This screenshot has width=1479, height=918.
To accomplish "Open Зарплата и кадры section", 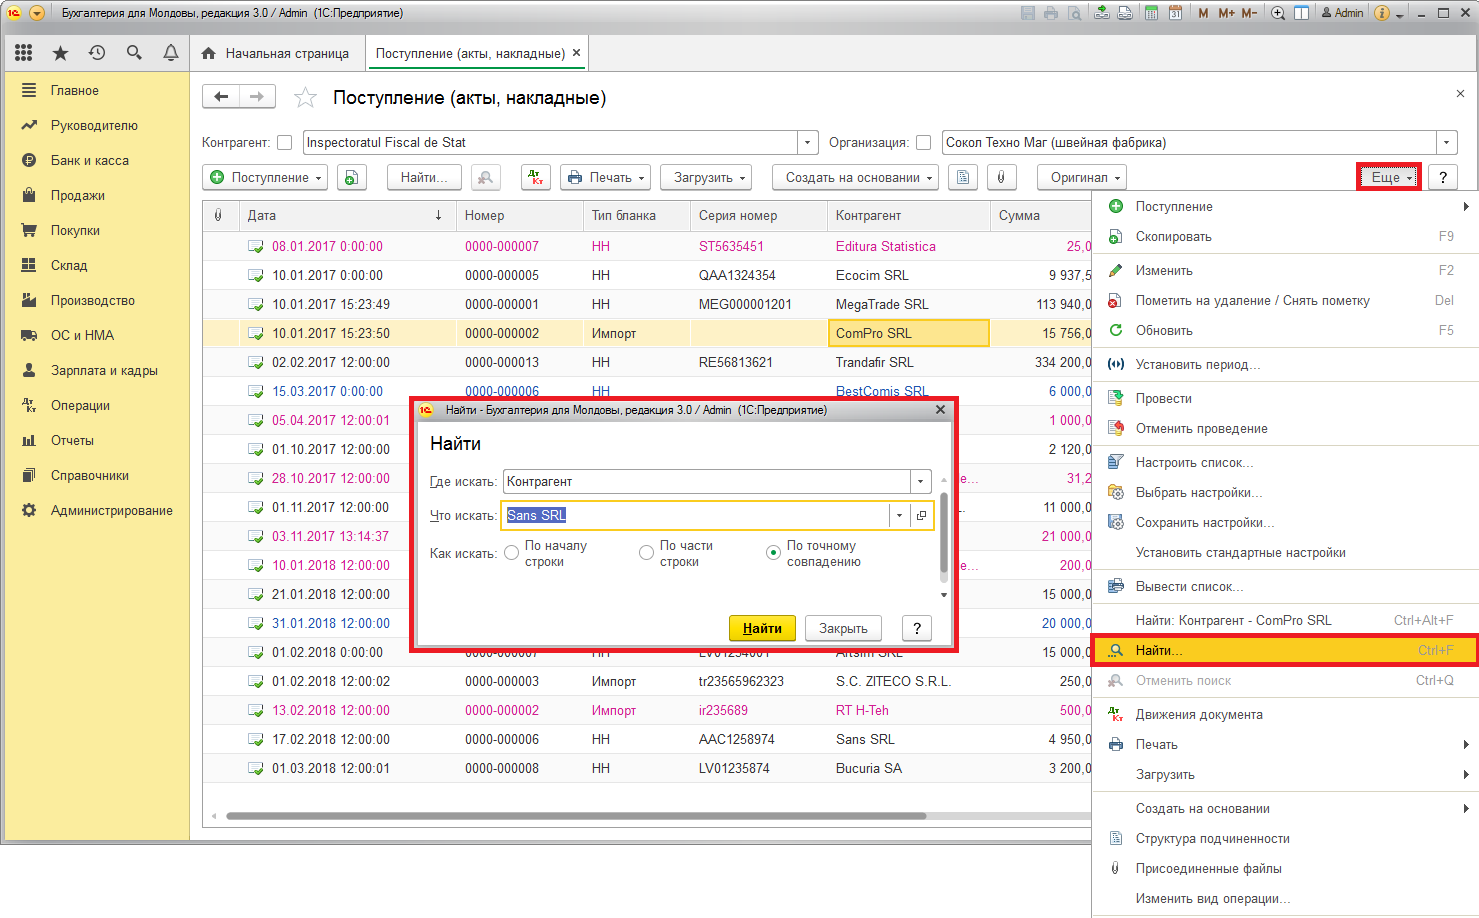I will [104, 370].
